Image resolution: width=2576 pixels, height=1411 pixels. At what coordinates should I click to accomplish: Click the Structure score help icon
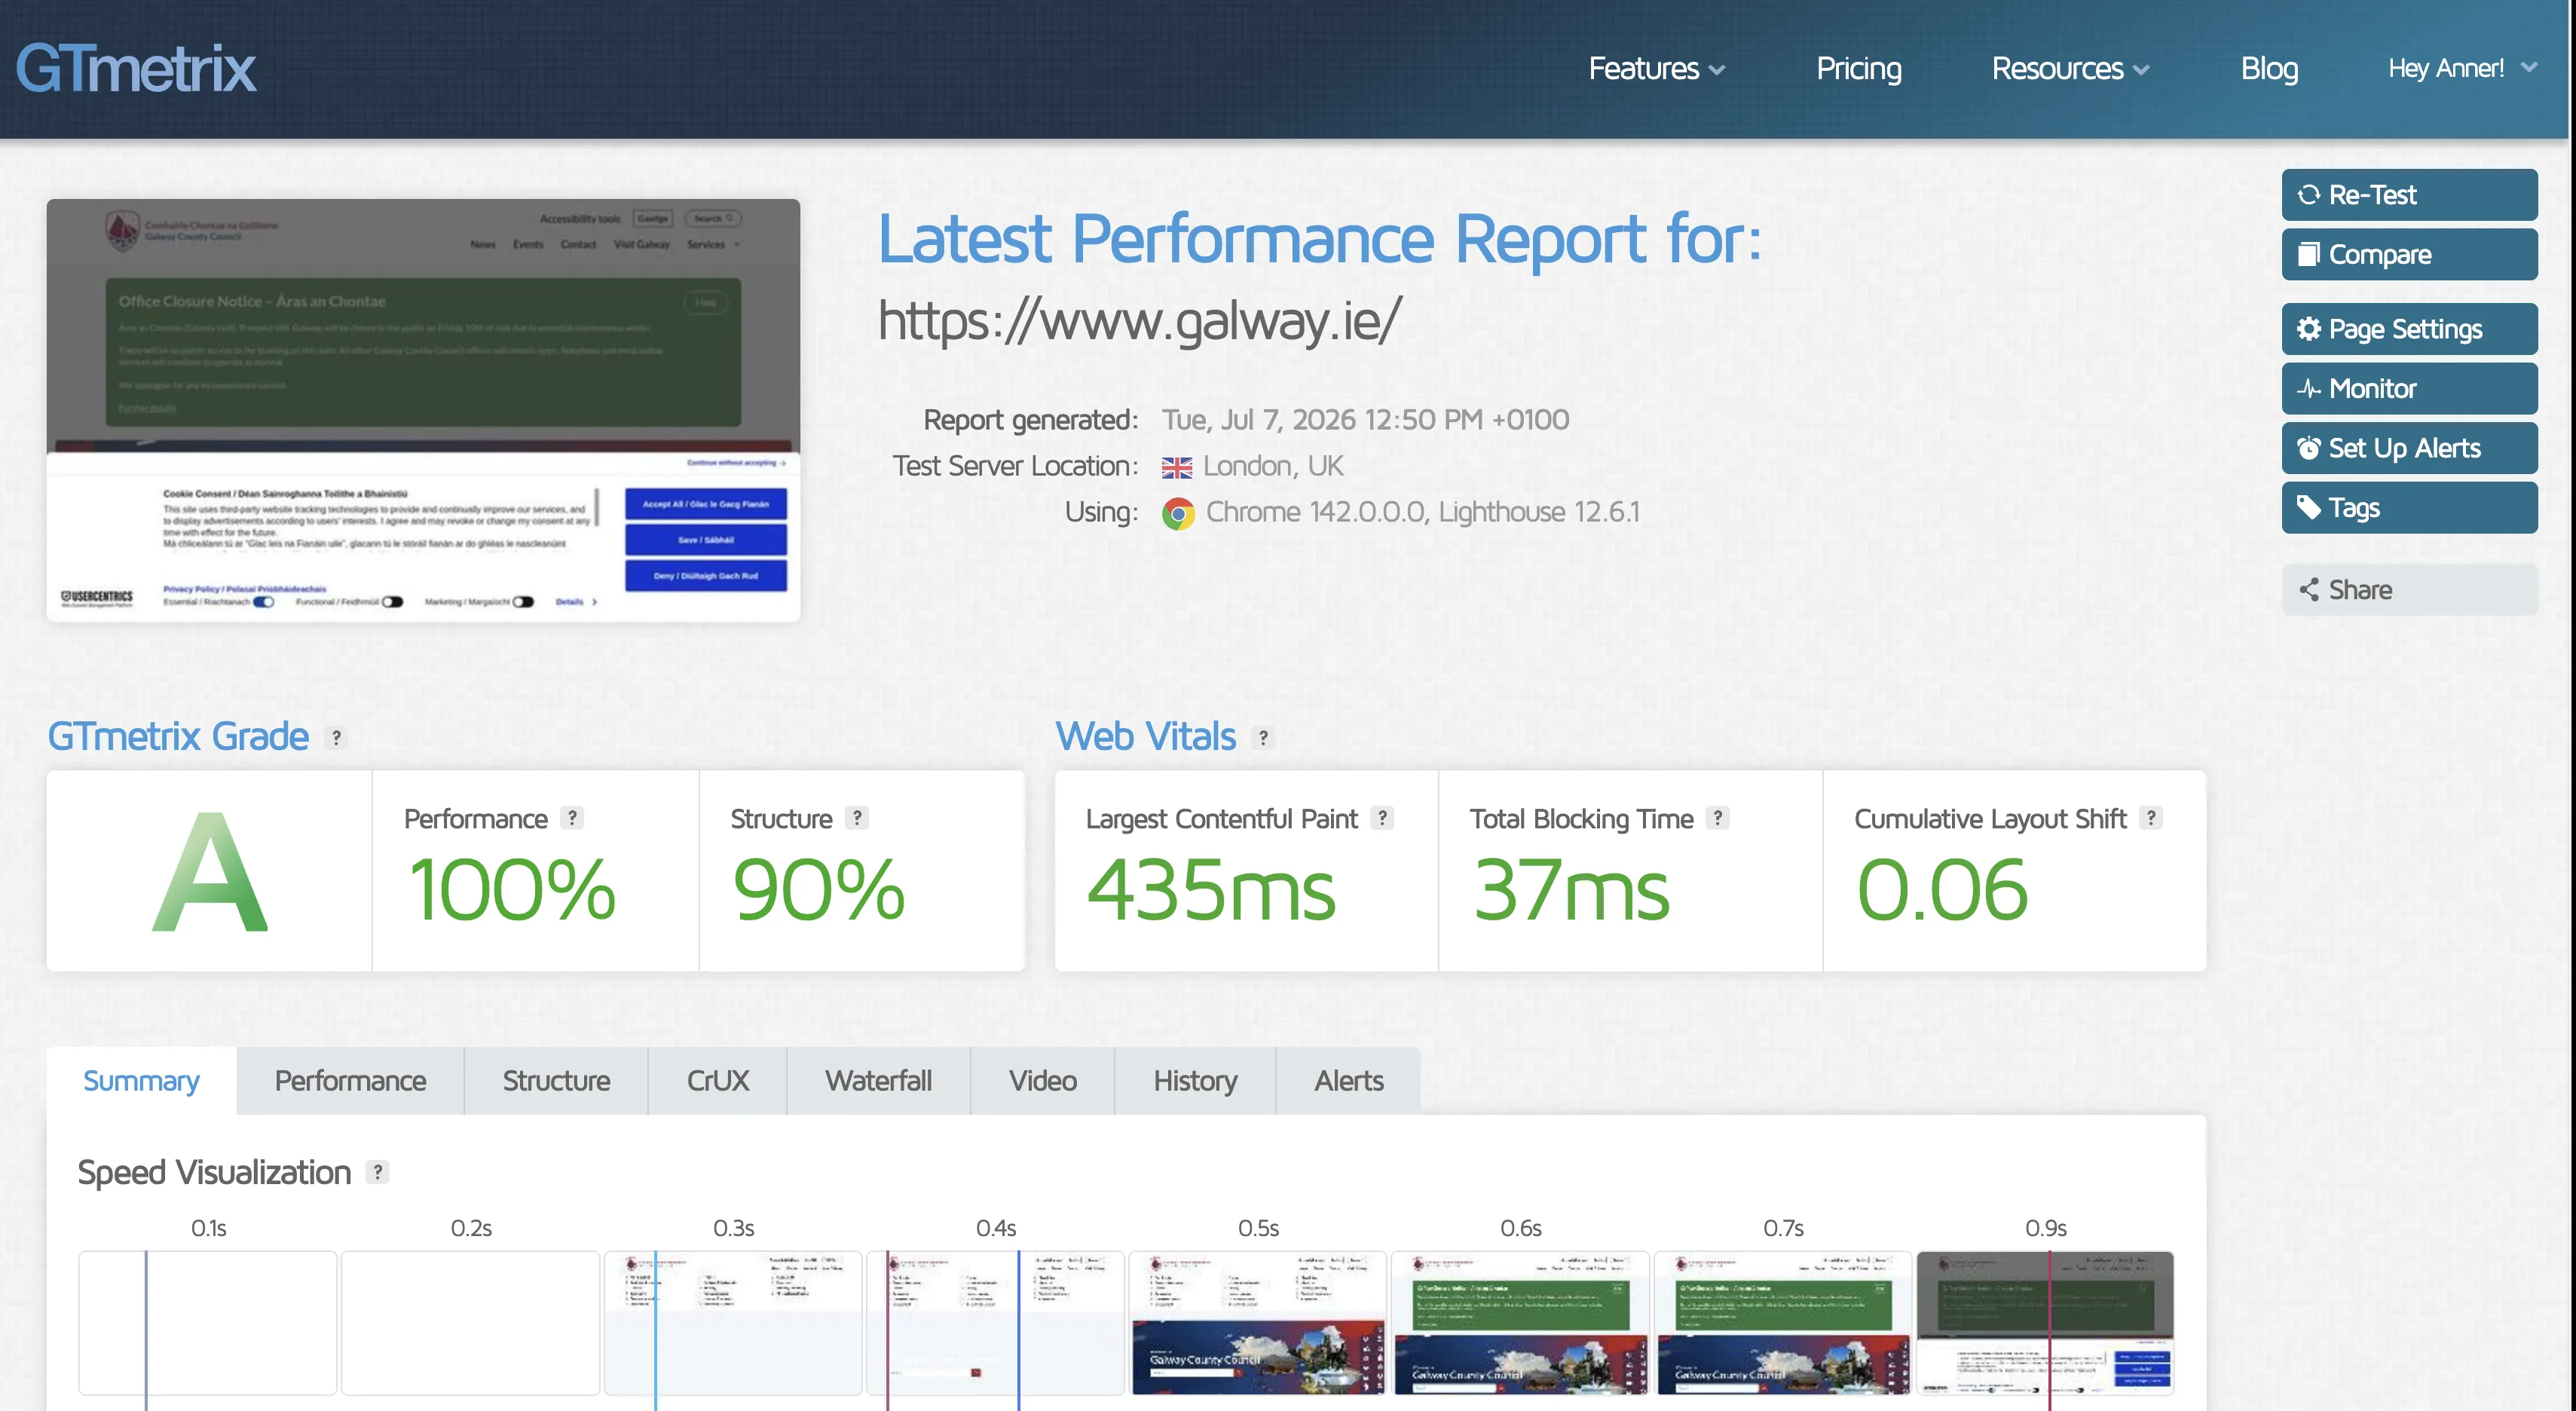coord(856,818)
